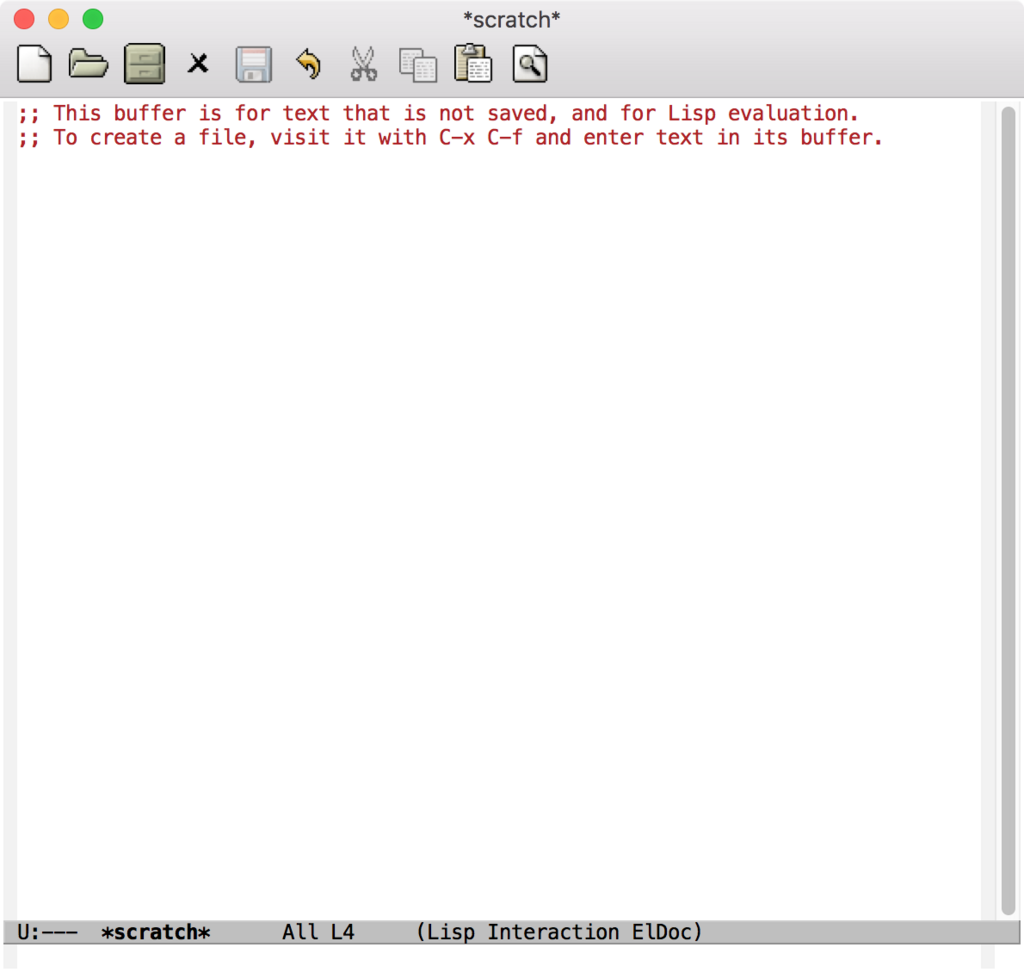The image size is (1024, 972).
Task: Cut the selection using the scissors icon
Action: point(363,64)
